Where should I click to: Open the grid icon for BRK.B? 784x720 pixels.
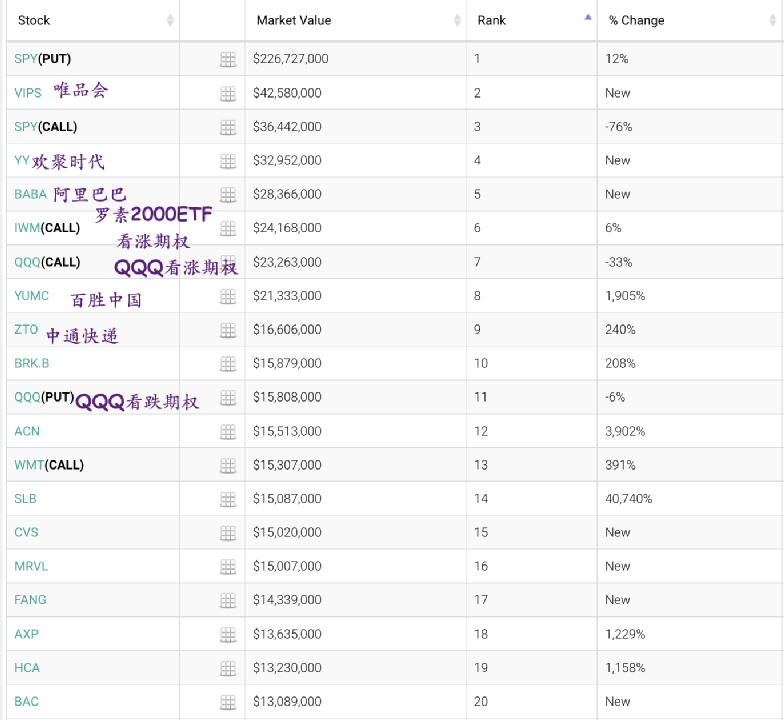[227, 363]
